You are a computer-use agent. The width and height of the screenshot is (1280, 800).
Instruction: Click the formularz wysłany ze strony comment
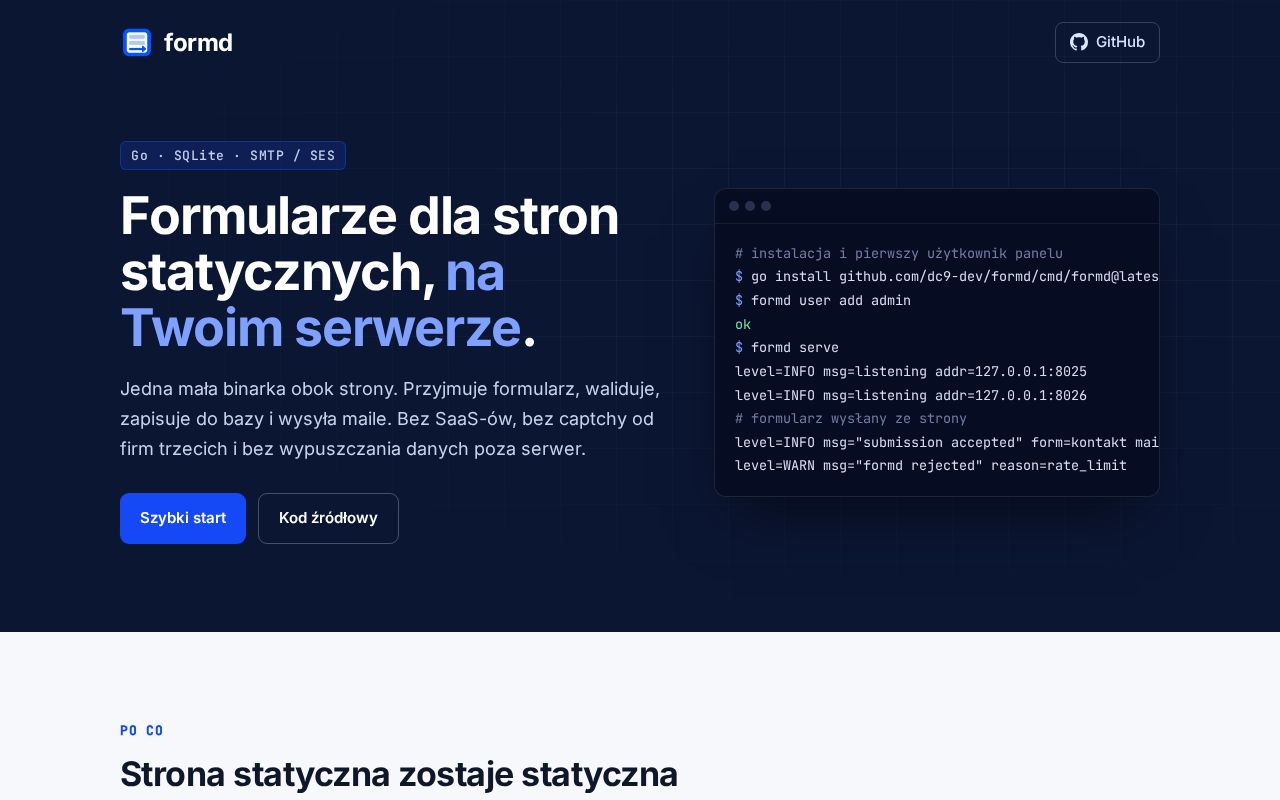point(851,418)
